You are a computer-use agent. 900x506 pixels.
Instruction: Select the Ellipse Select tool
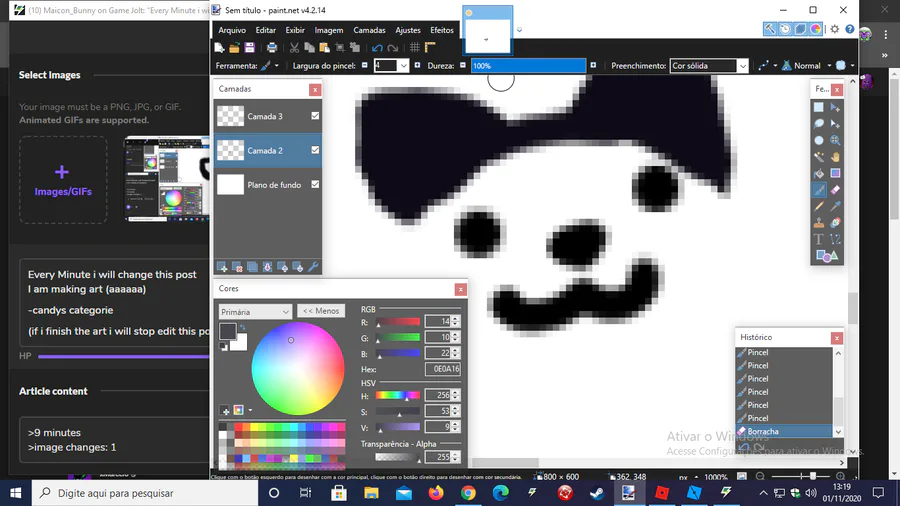pos(818,141)
